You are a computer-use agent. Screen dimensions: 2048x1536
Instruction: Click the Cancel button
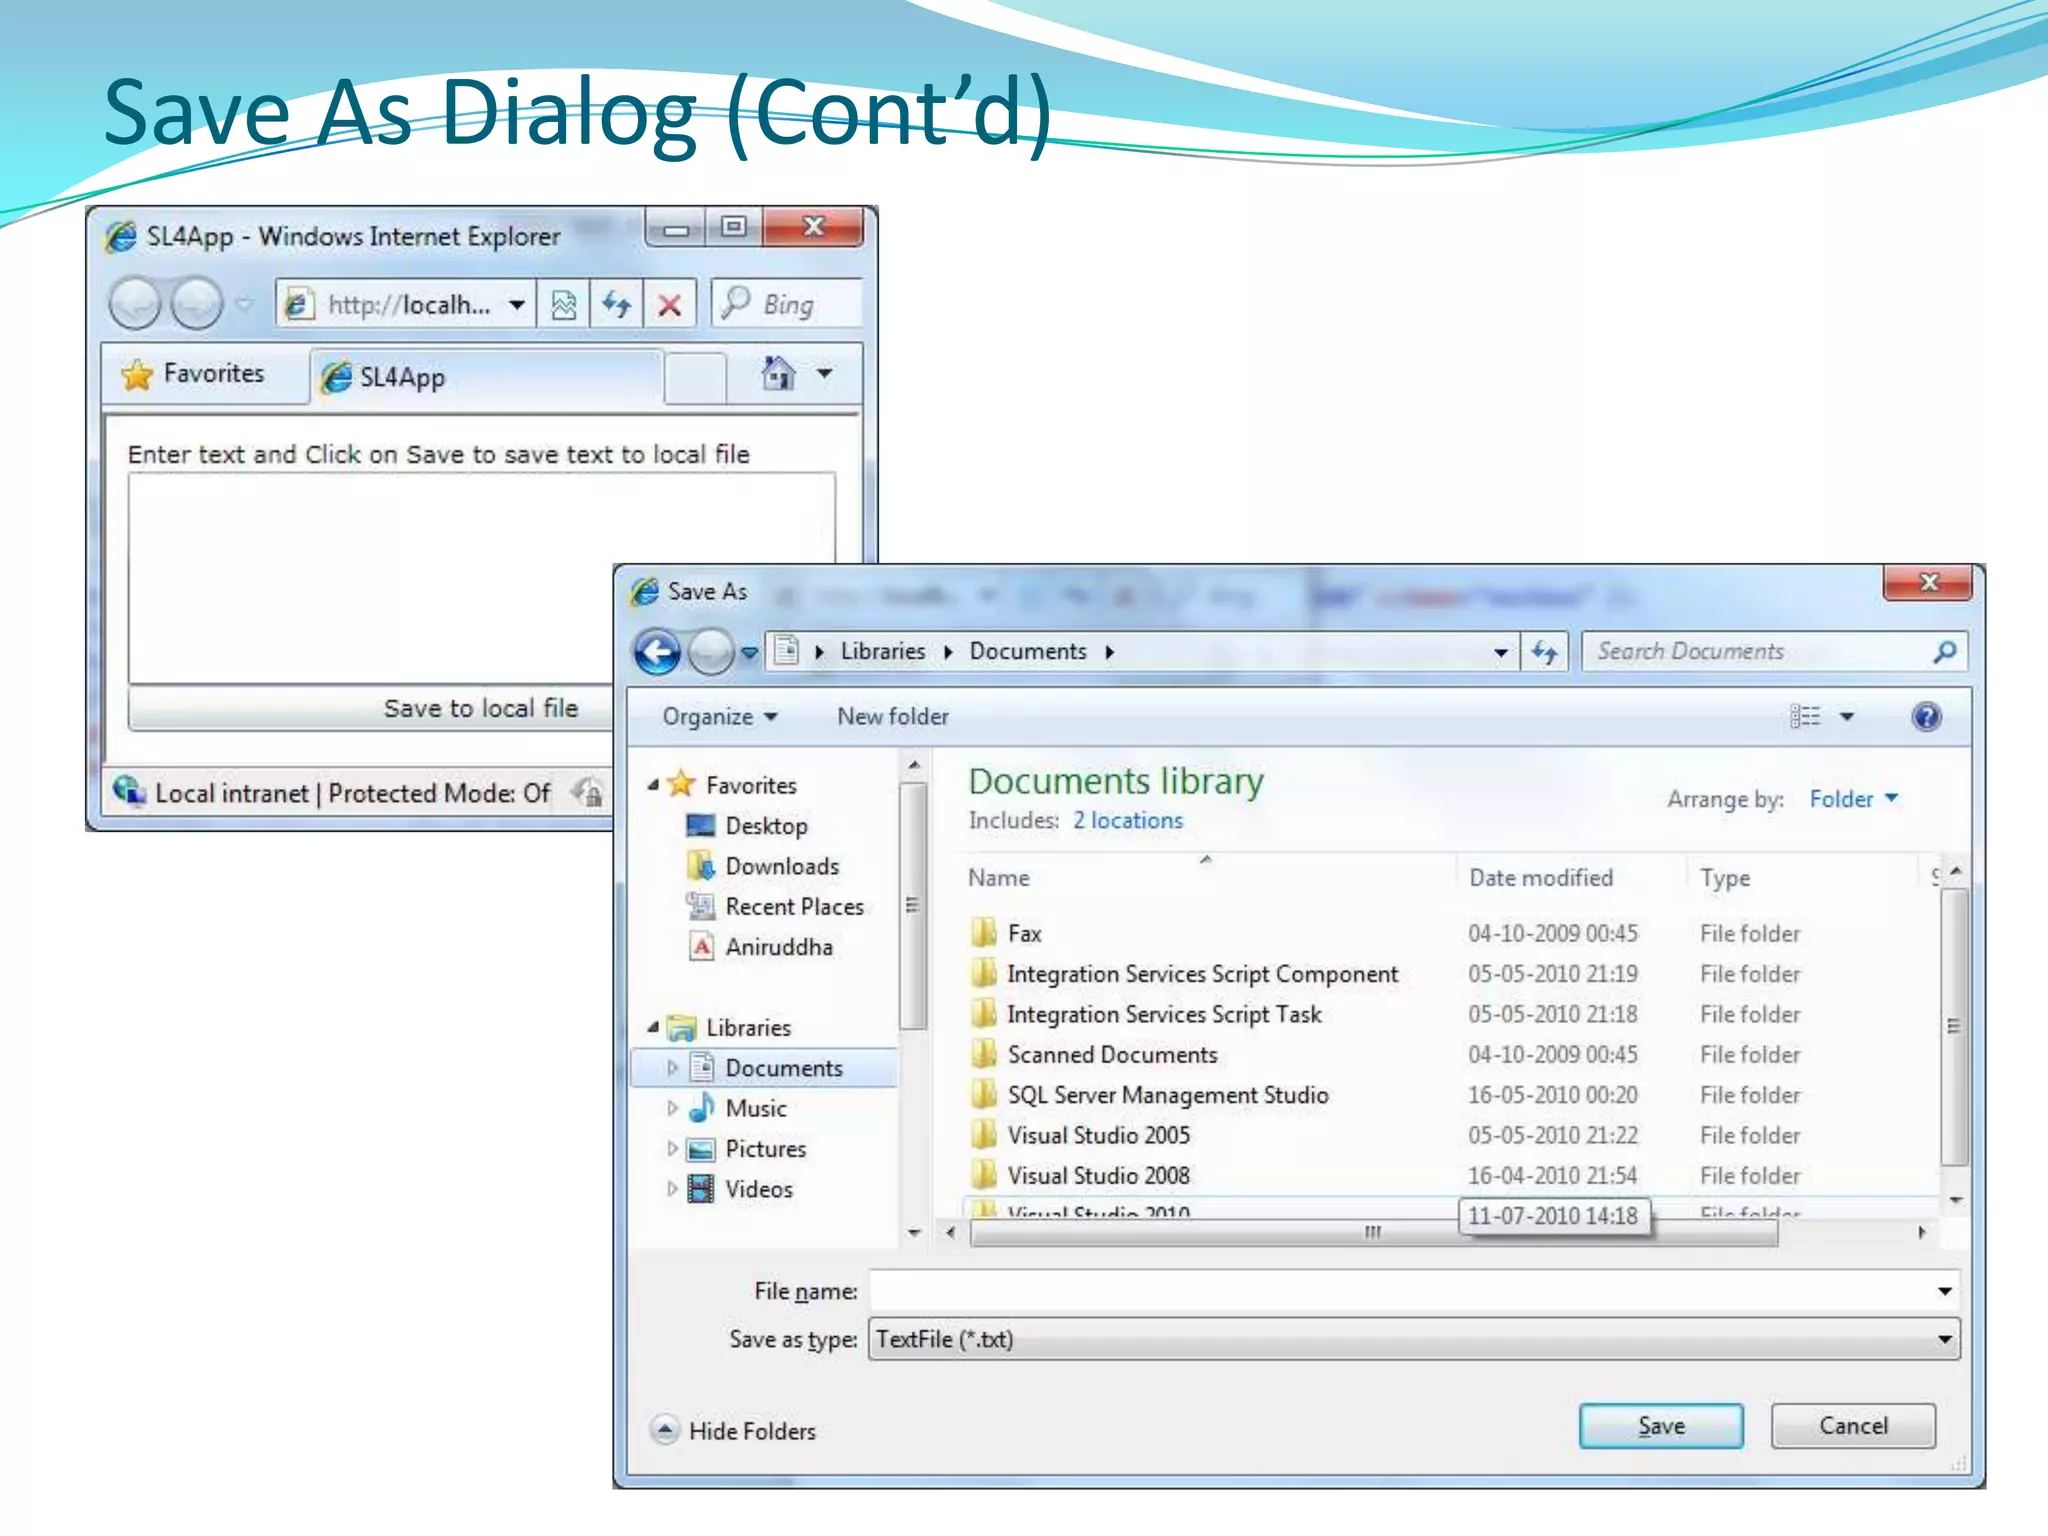pyautogui.click(x=1853, y=1426)
